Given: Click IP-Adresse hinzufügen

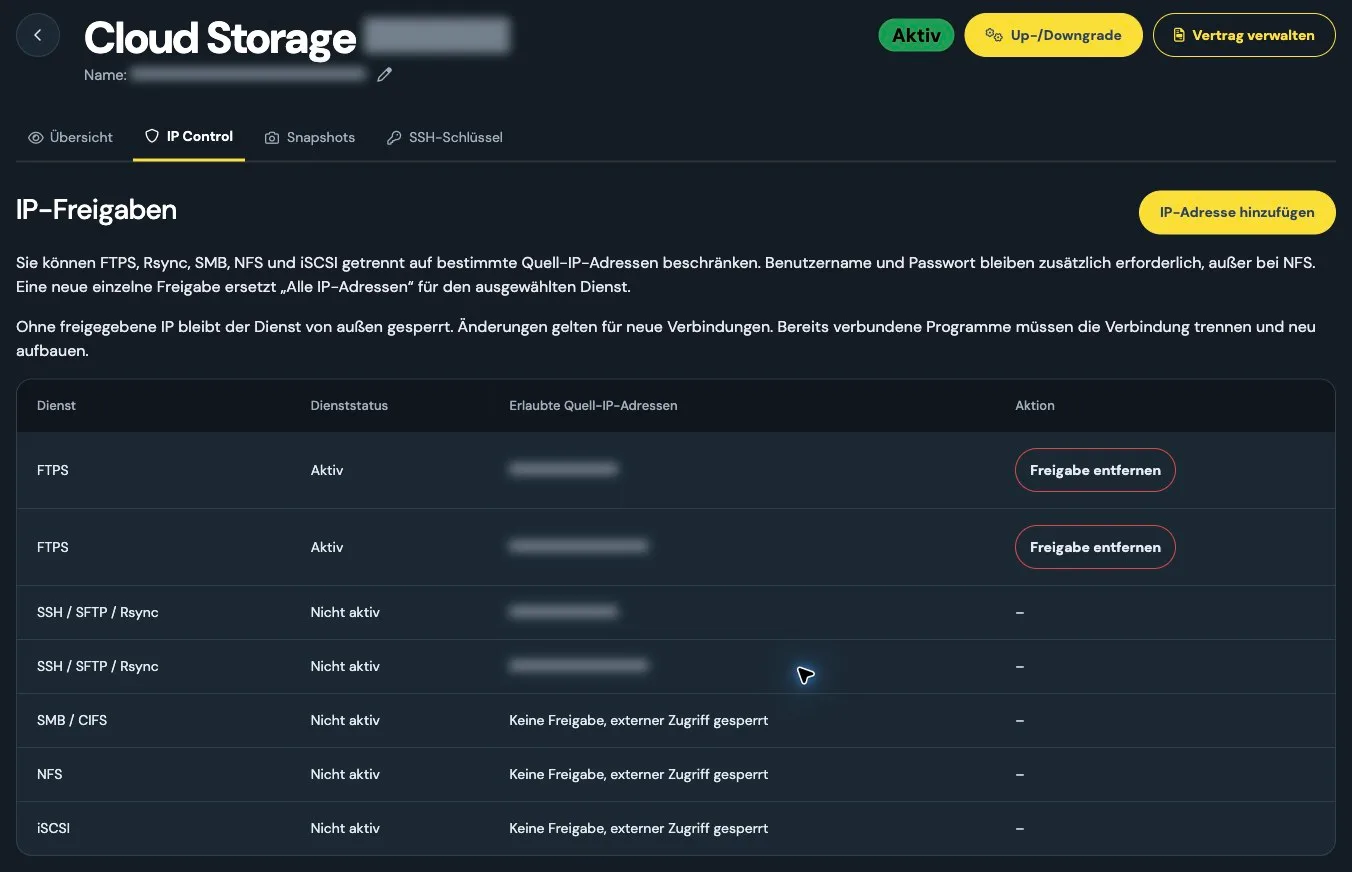Looking at the screenshot, I should point(1237,212).
